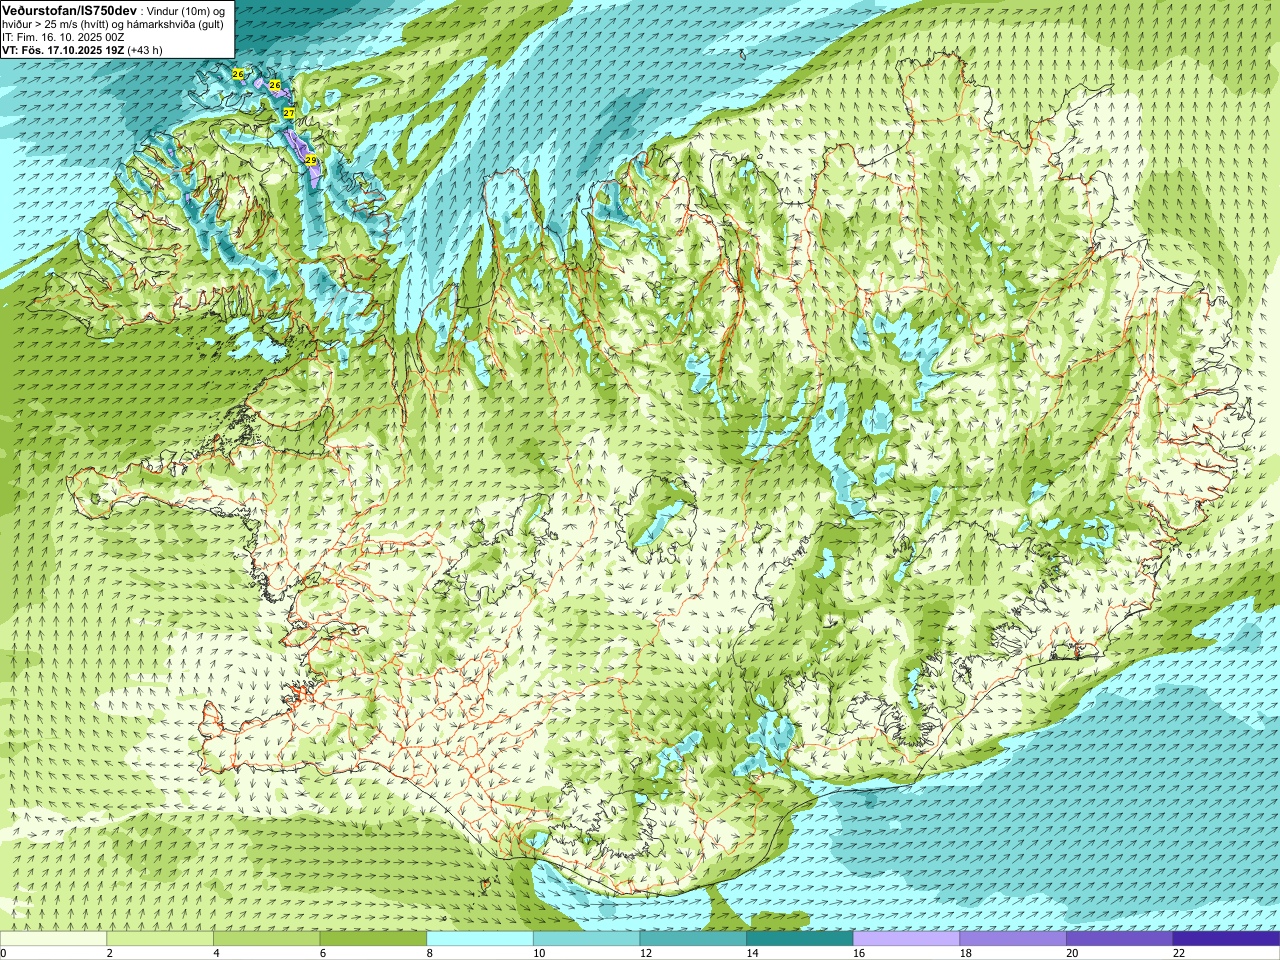Click the legend tick number 20
This screenshot has width=1280, height=960.
[x=1072, y=953]
